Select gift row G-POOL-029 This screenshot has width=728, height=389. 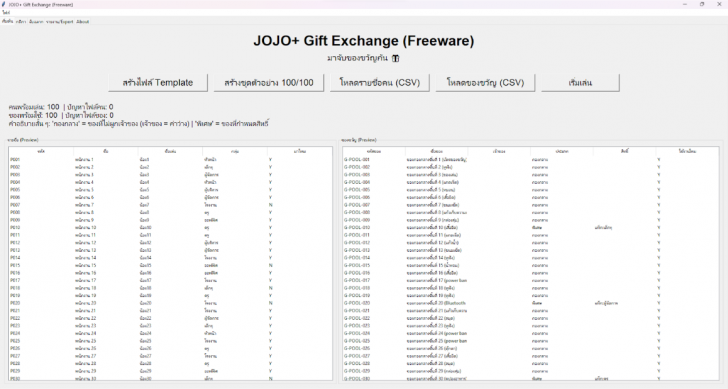(531, 371)
